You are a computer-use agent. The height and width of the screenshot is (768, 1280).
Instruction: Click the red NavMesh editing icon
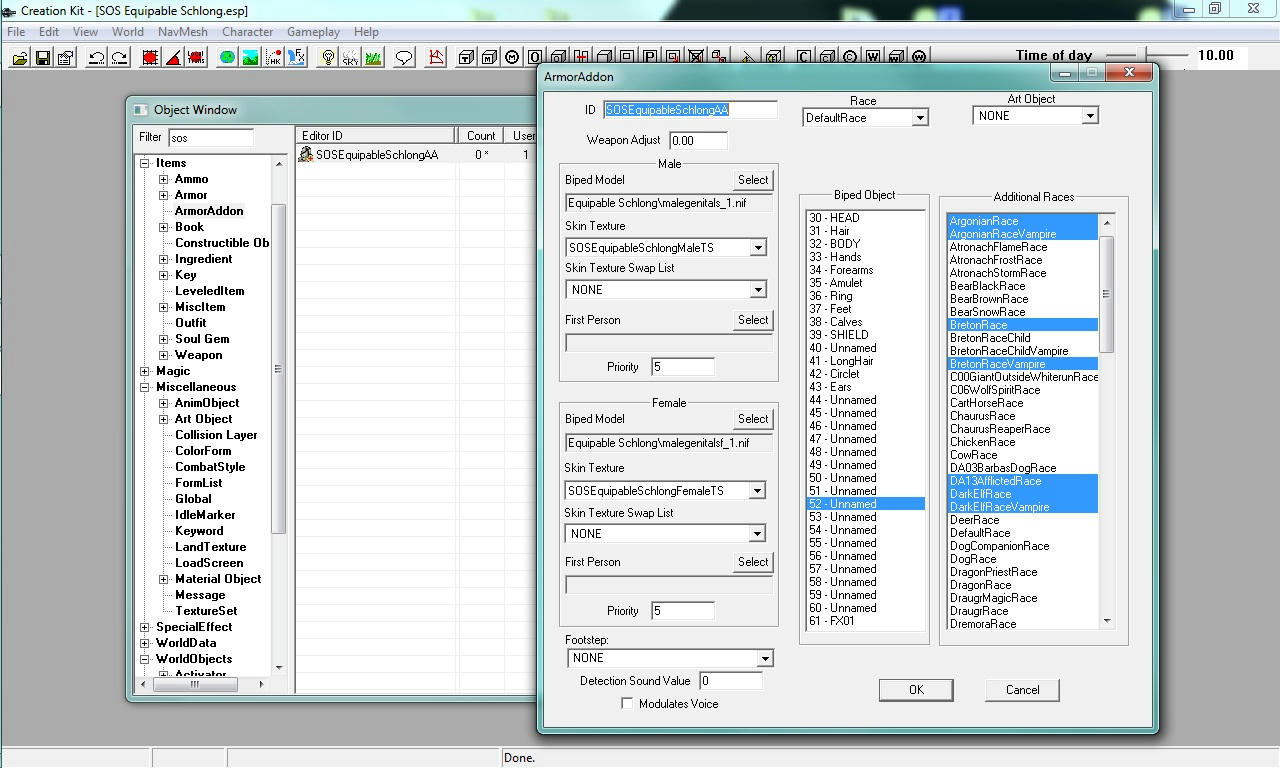(x=436, y=58)
